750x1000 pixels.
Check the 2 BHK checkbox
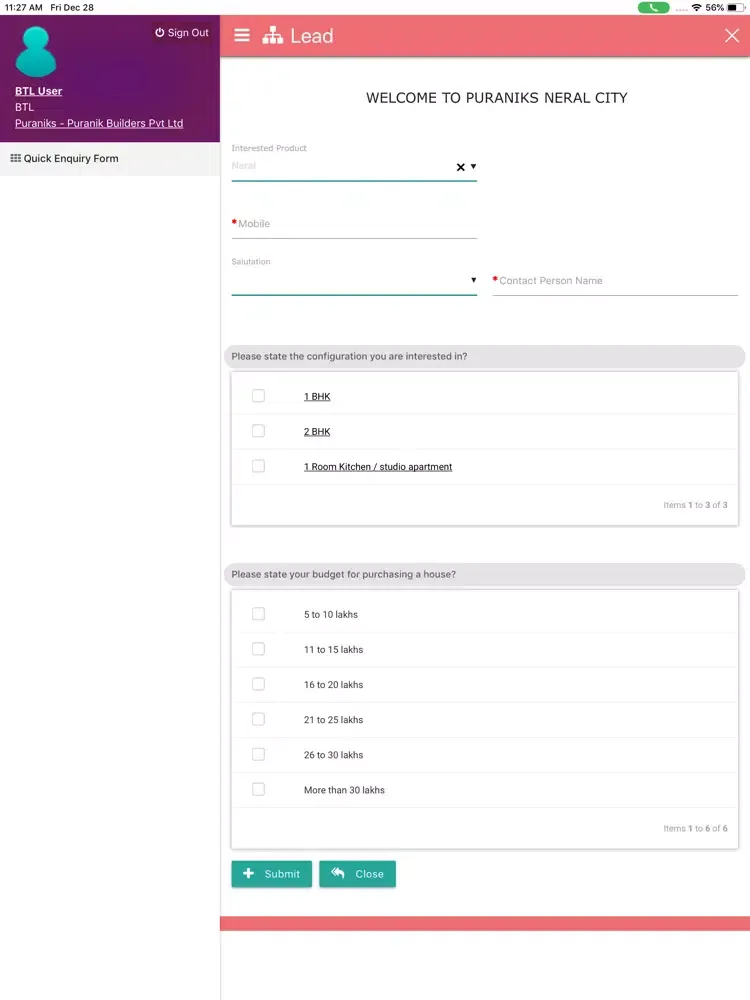pyautogui.click(x=258, y=431)
